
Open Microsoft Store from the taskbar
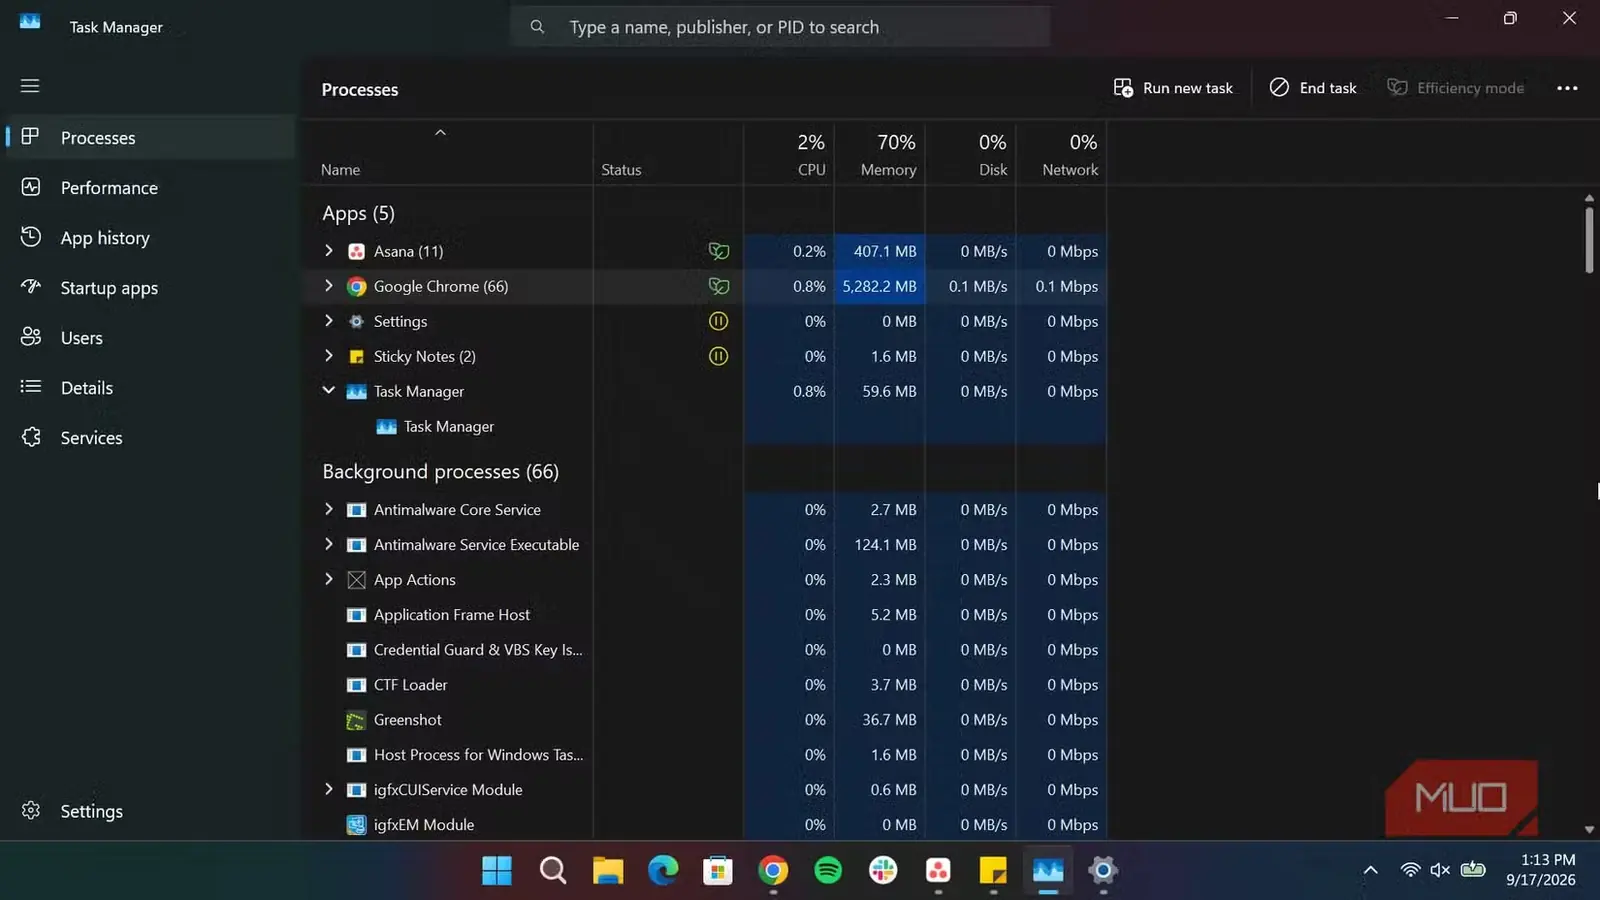click(x=718, y=870)
